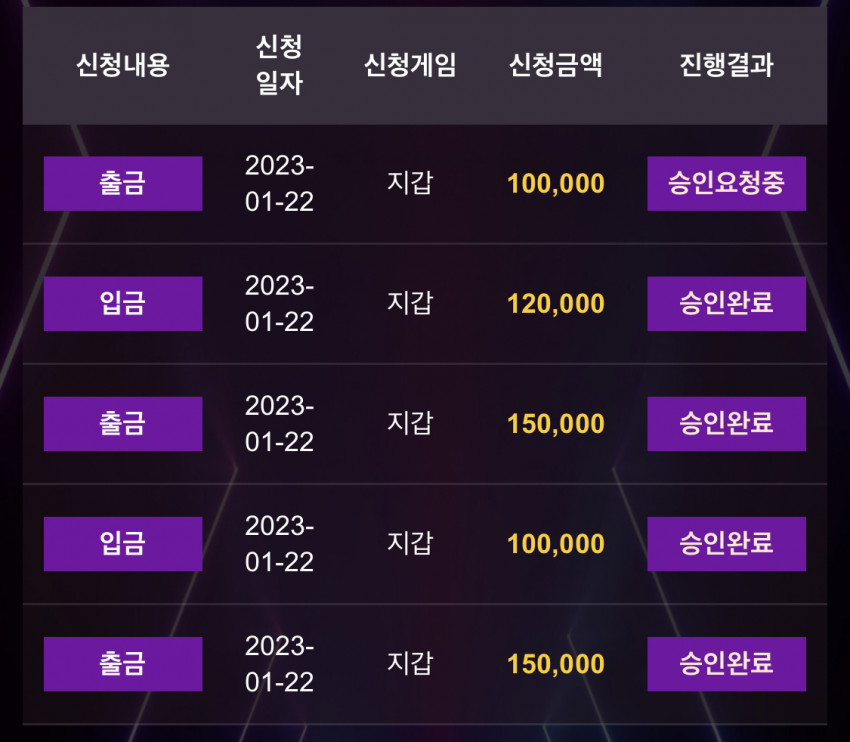Click the 진행결과 column header
850x742 pixels.
726,65
